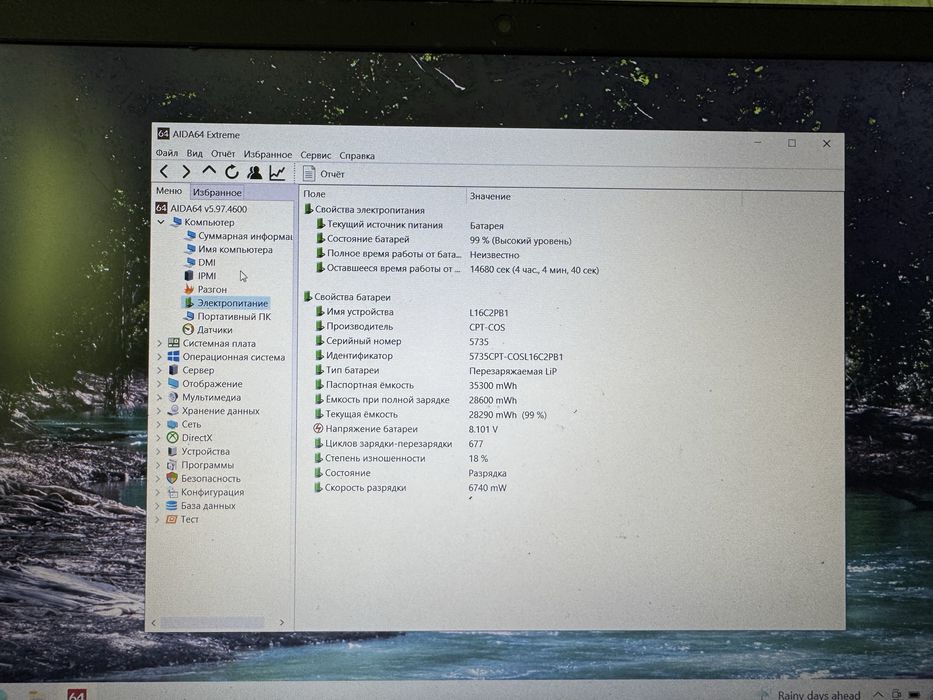Expand the Системная плата node
933x700 pixels.
(159, 343)
